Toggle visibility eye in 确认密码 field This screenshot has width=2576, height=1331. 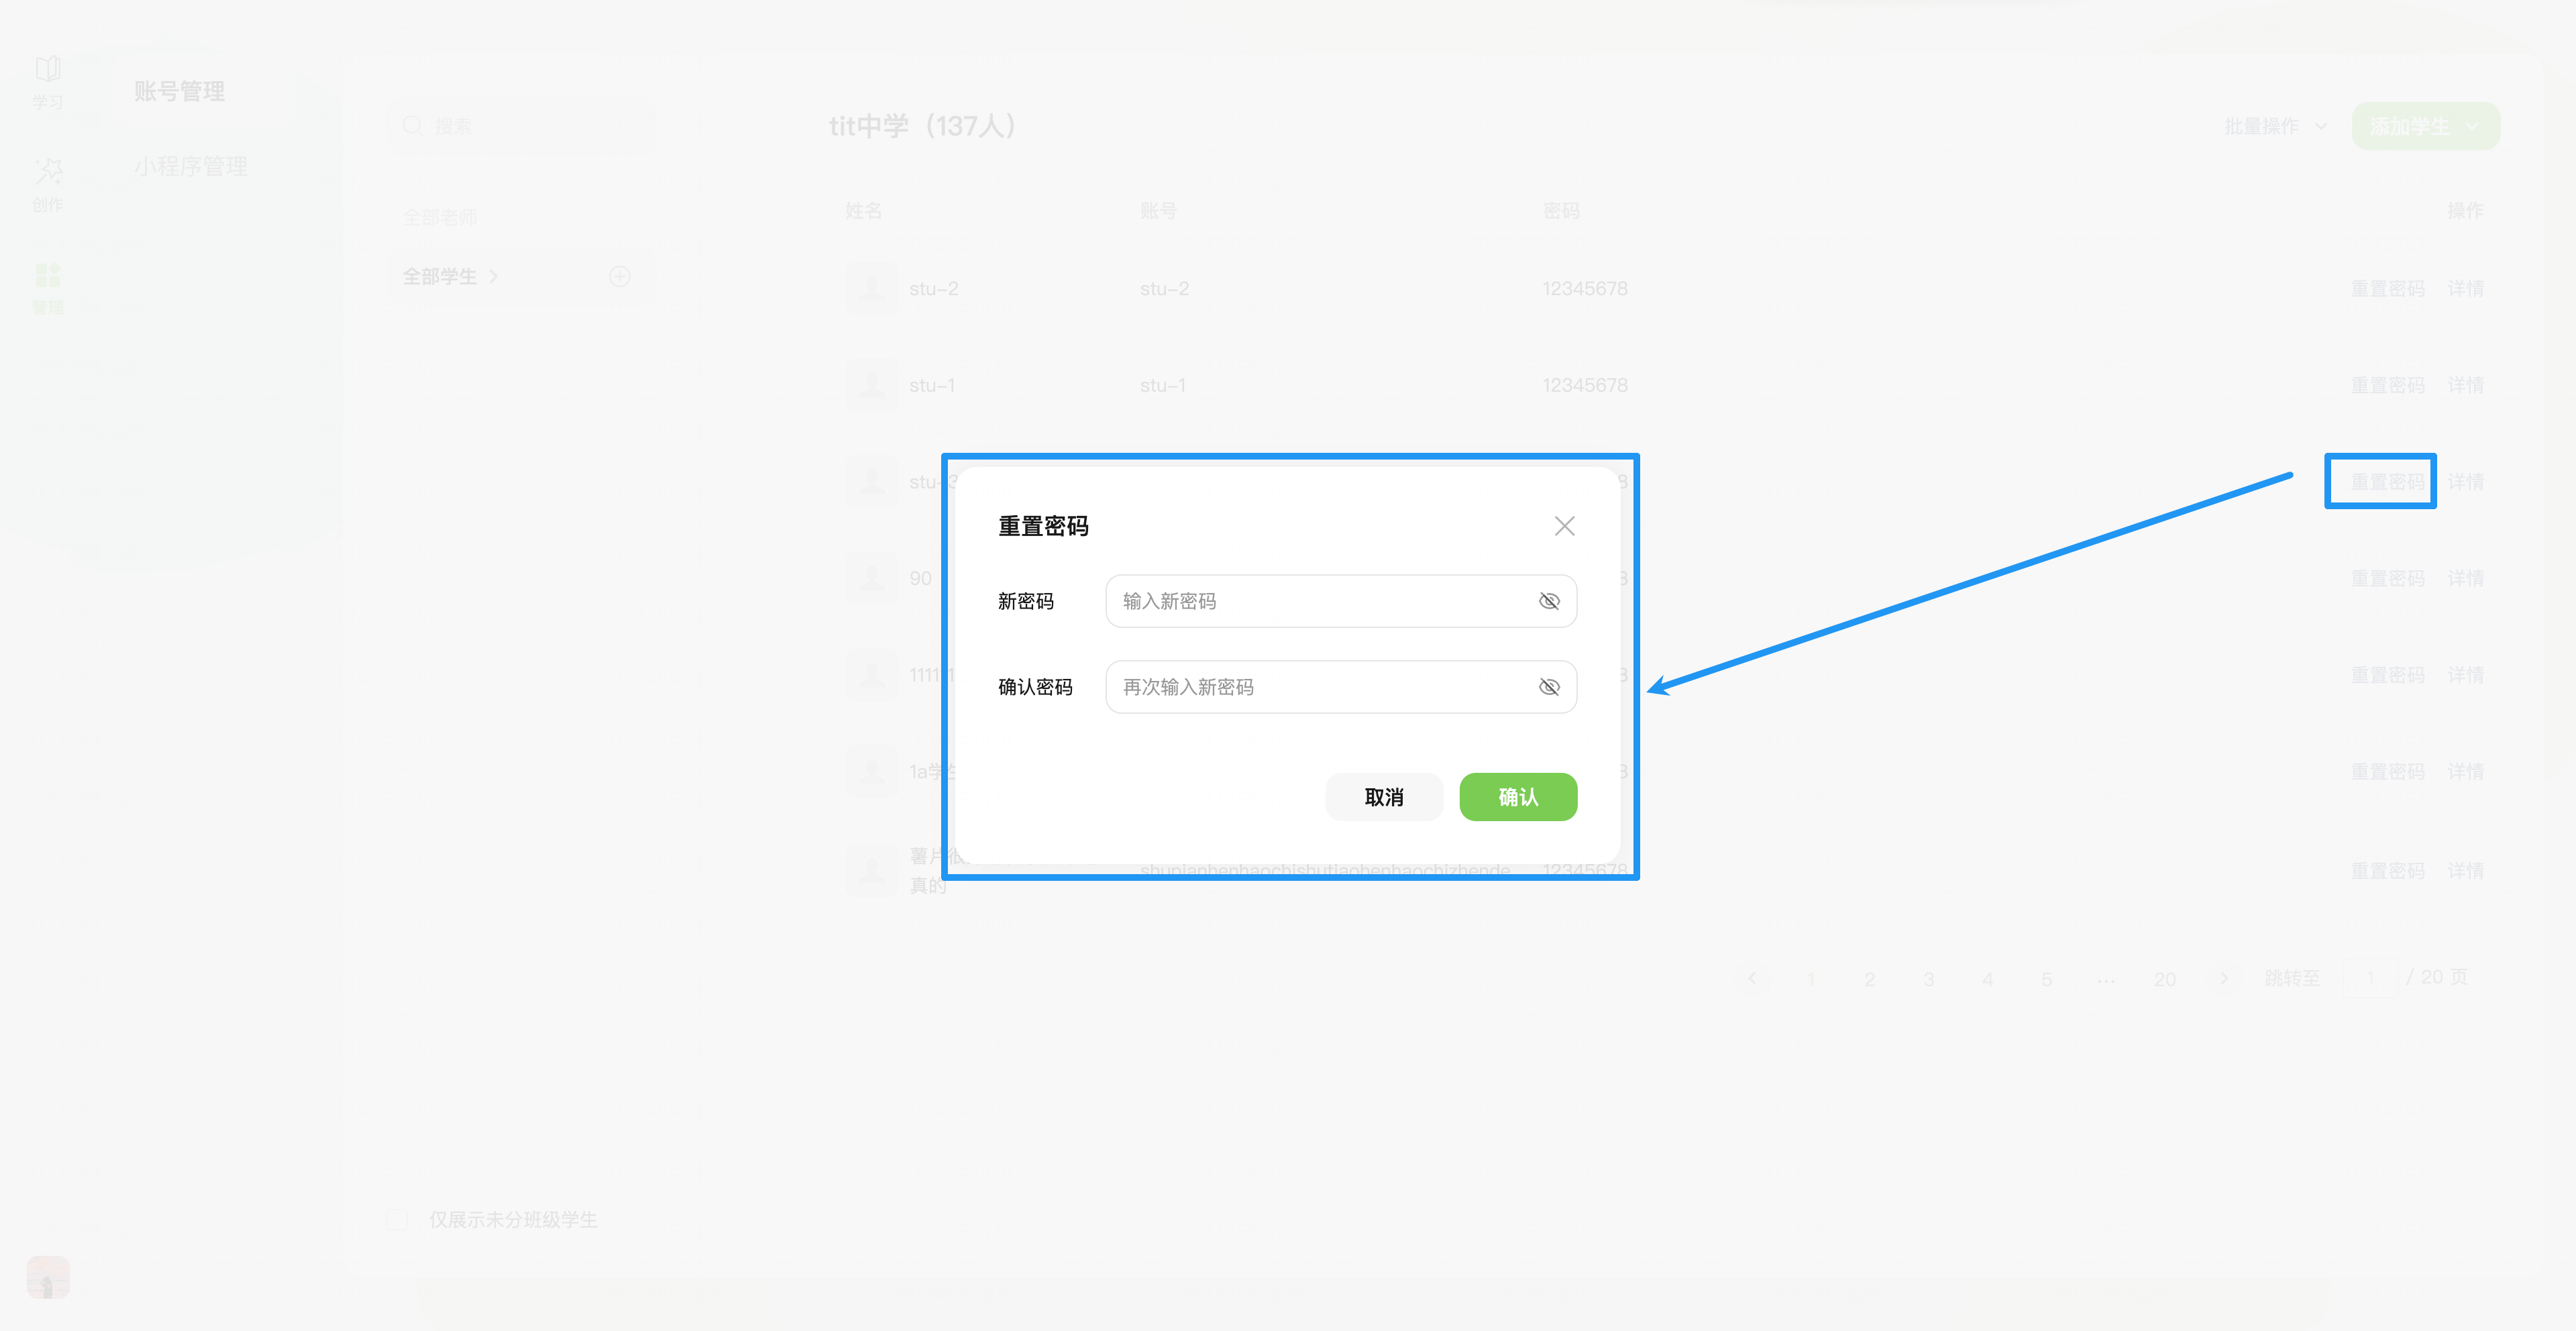point(1548,687)
